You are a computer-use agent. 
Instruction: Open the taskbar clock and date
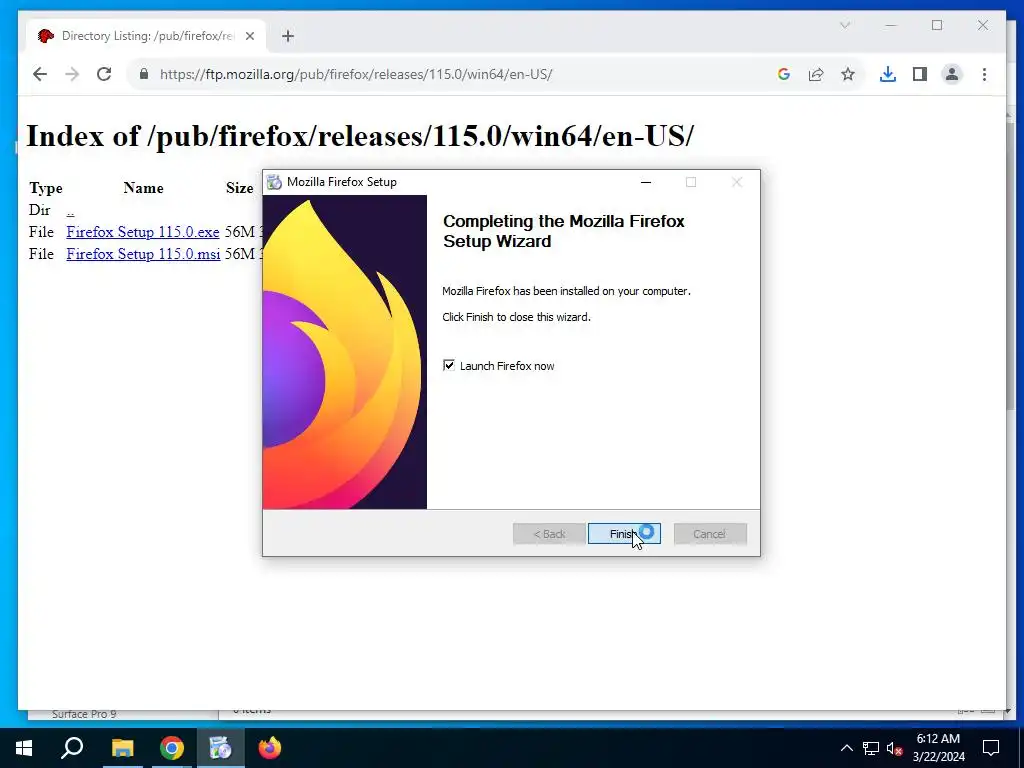[938, 748]
